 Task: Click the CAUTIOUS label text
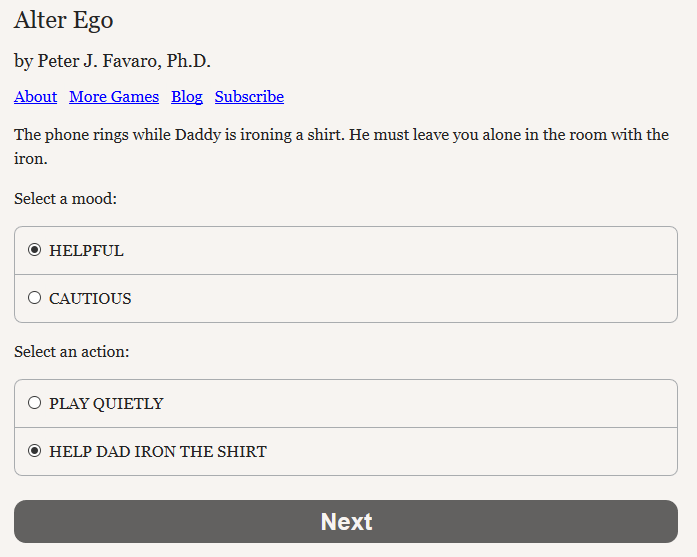90,299
